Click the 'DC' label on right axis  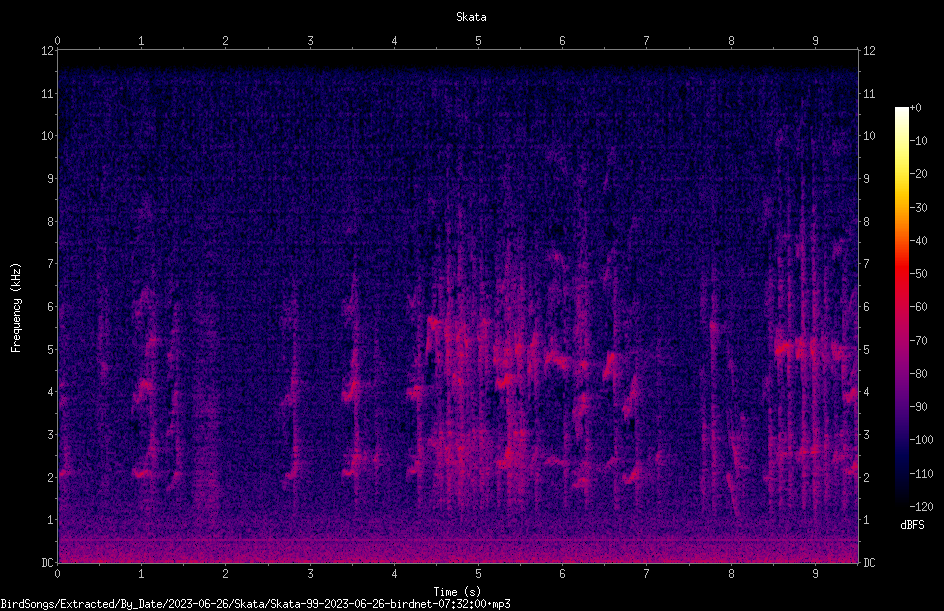coord(869,563)
